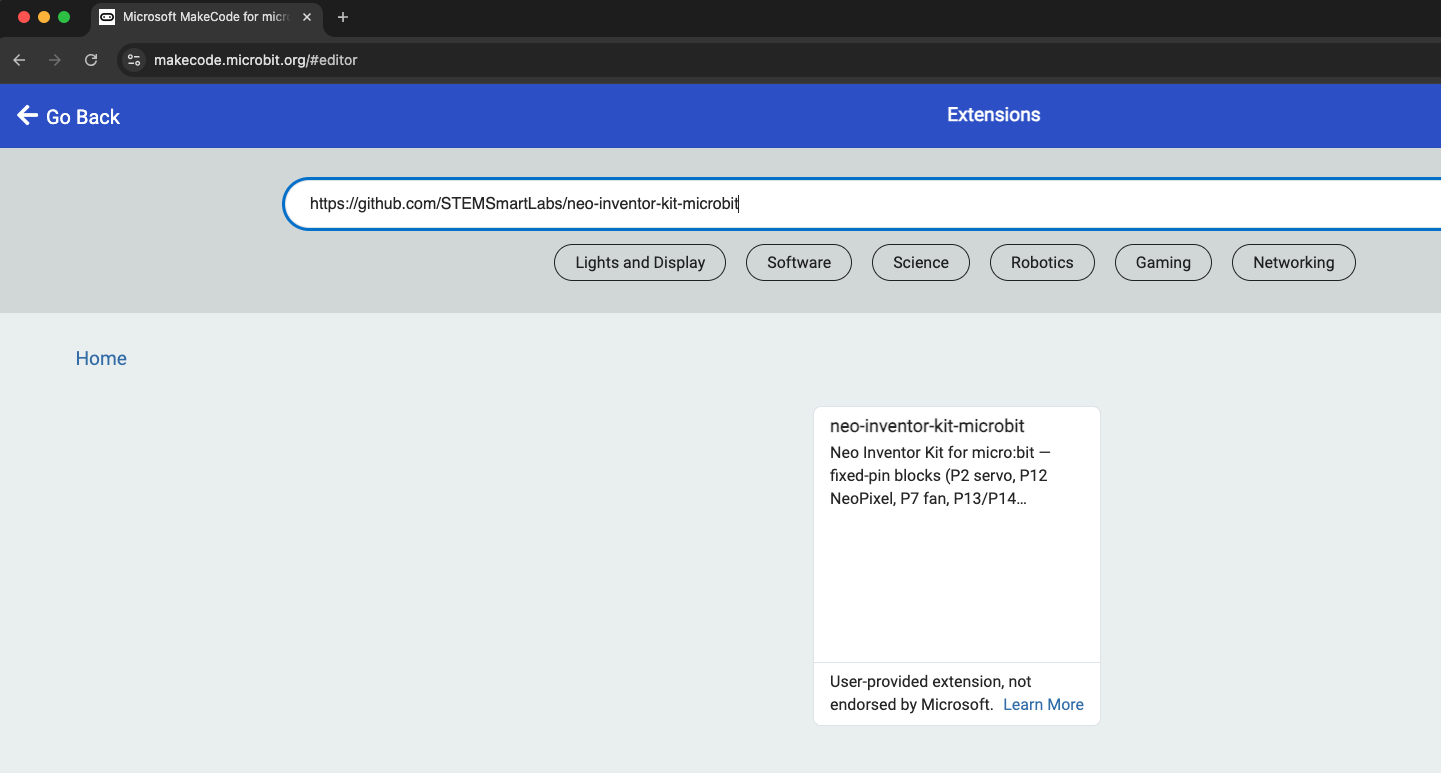
Task: Select the Science category chip
Action: 920,262
